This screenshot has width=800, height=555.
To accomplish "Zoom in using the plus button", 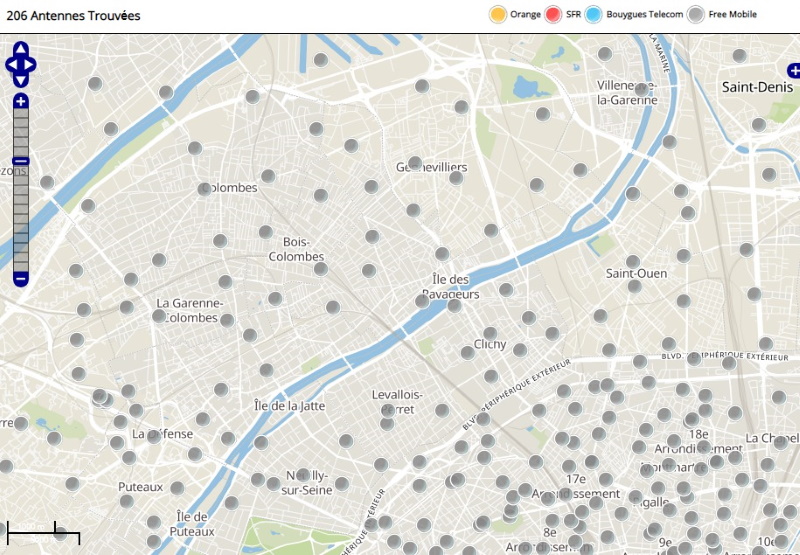I will pos(21,101).
